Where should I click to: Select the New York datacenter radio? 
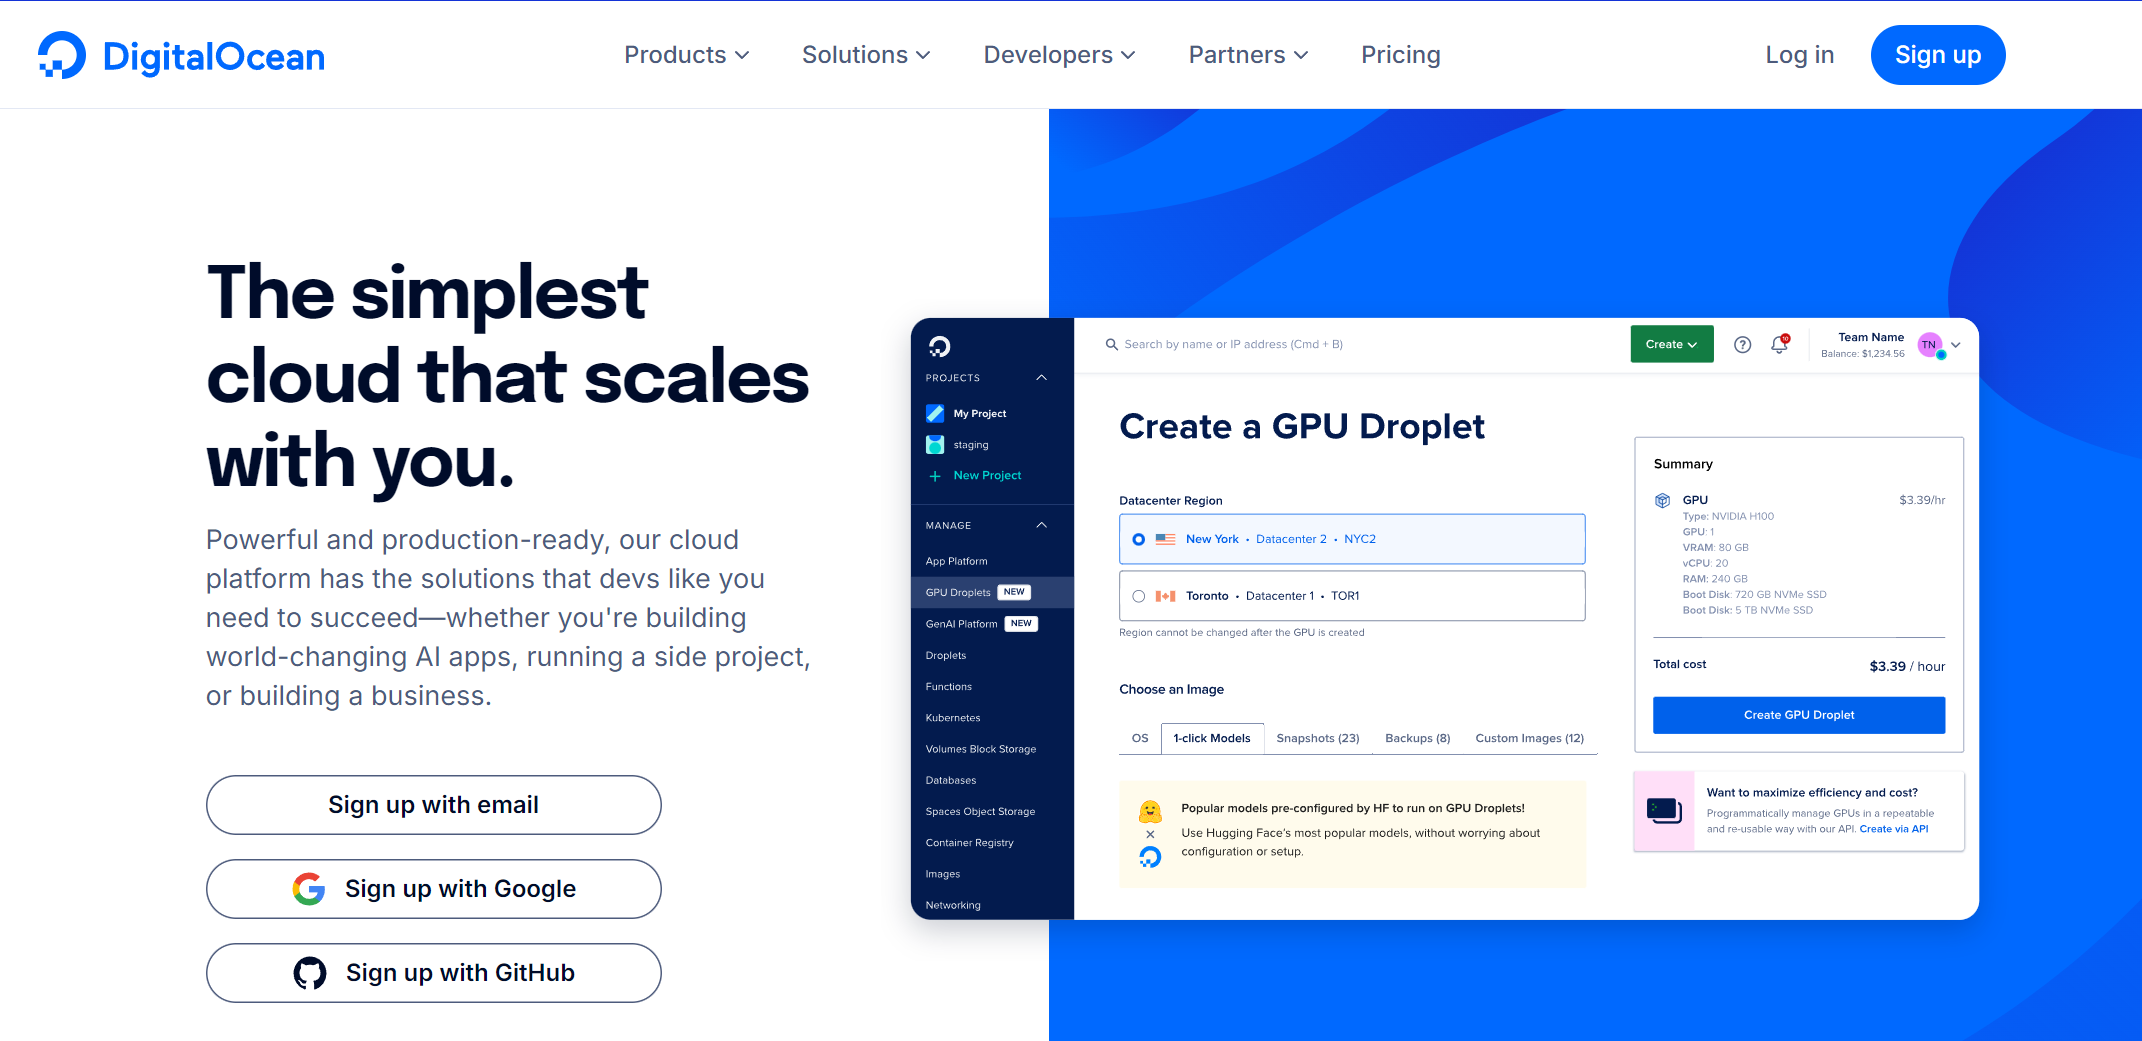point(1138,539)
